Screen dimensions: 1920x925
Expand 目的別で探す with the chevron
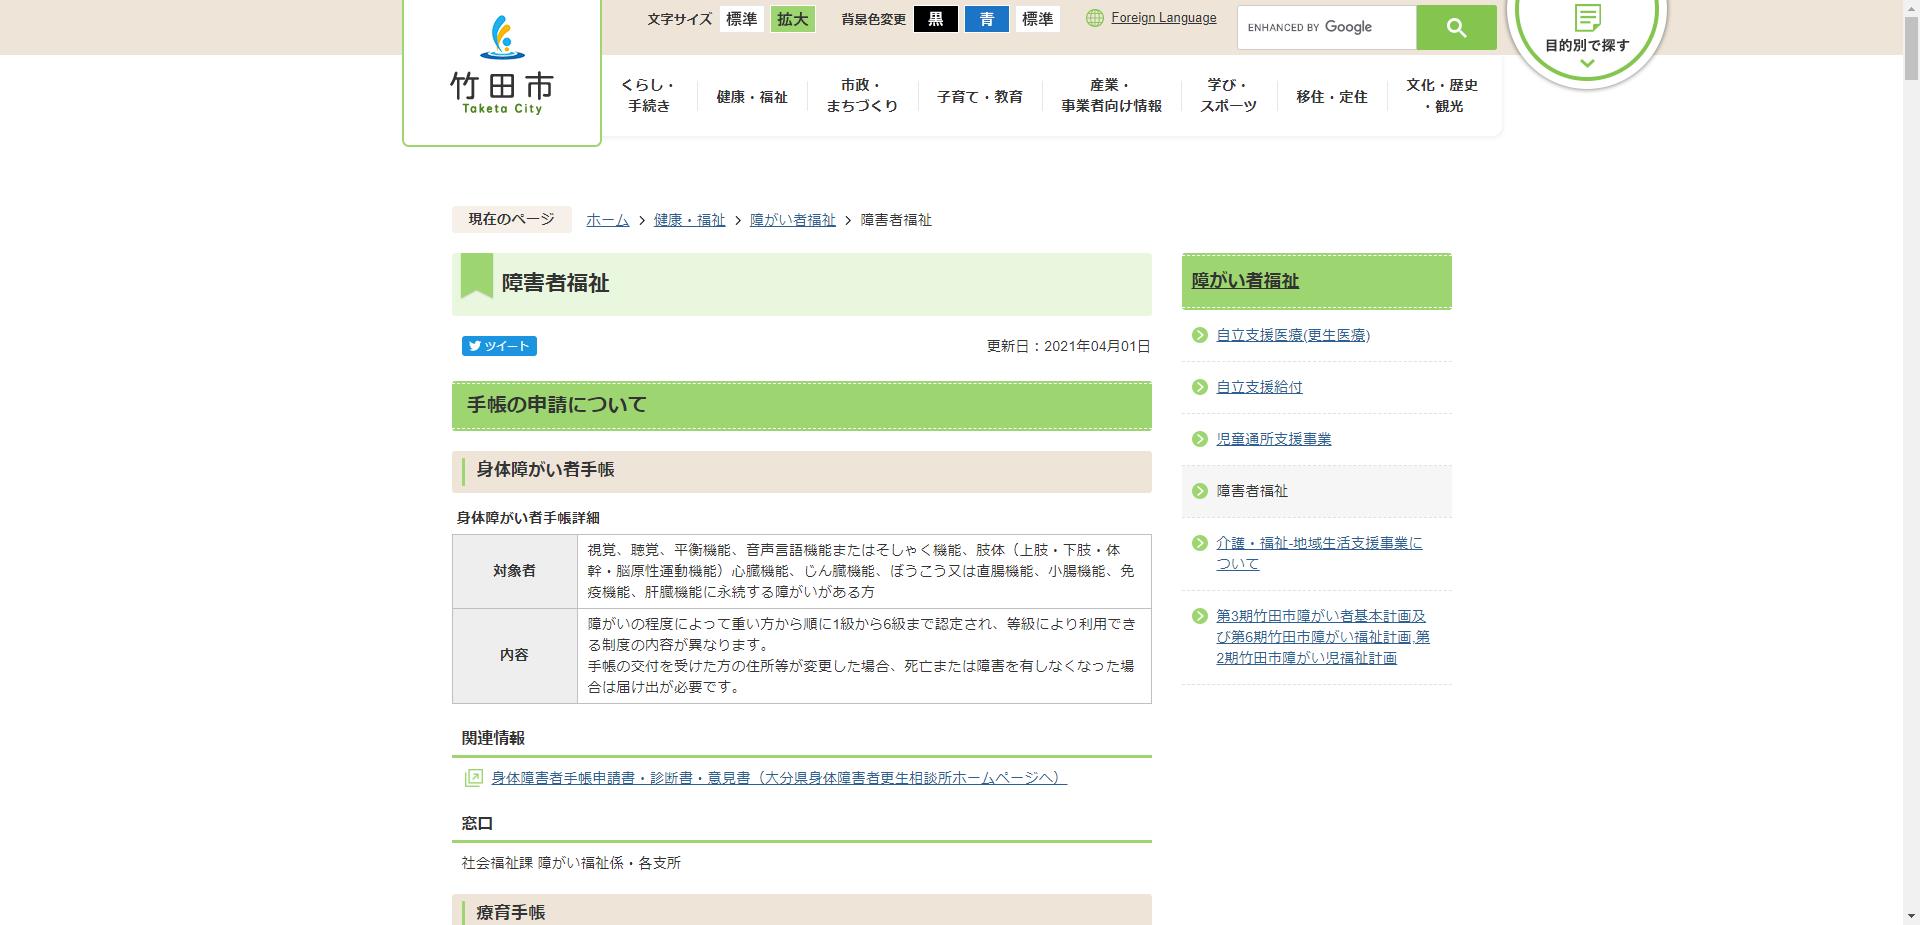click(x=1586, y=62)
